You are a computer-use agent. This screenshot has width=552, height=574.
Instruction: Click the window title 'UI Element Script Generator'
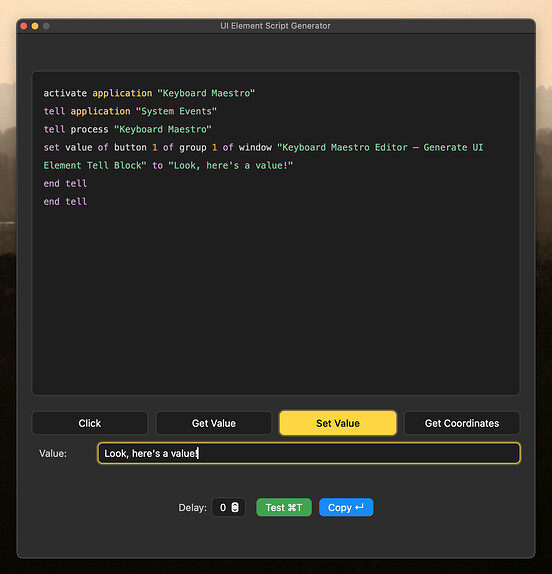(x=275, y=26)
